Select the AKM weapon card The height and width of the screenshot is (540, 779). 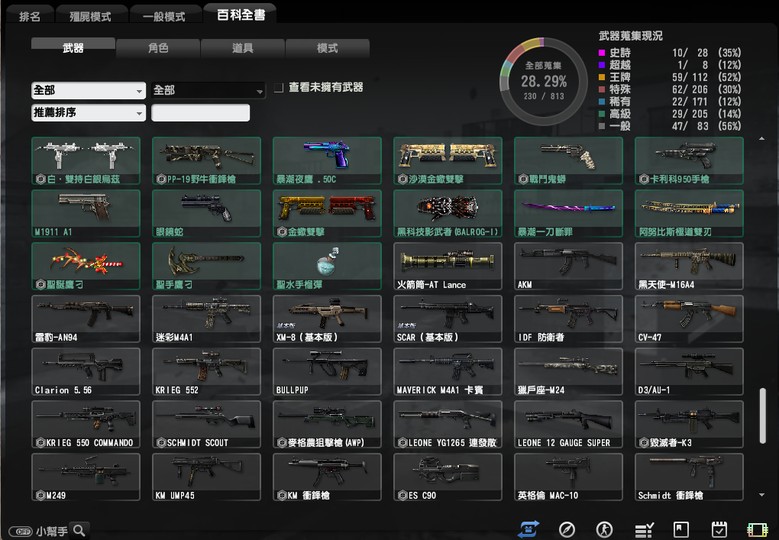[x=568, y=265]
